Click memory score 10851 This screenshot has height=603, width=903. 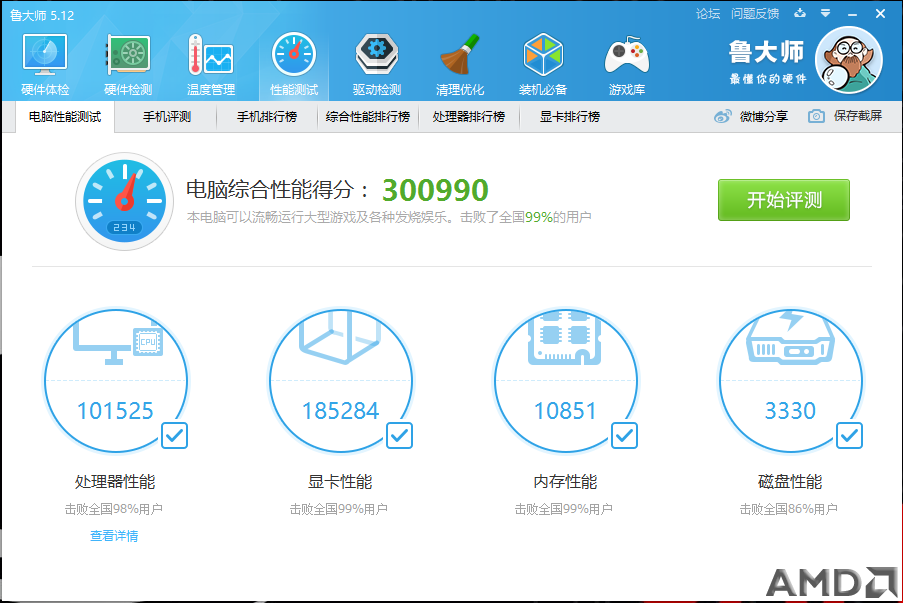(x=565, y=411)
